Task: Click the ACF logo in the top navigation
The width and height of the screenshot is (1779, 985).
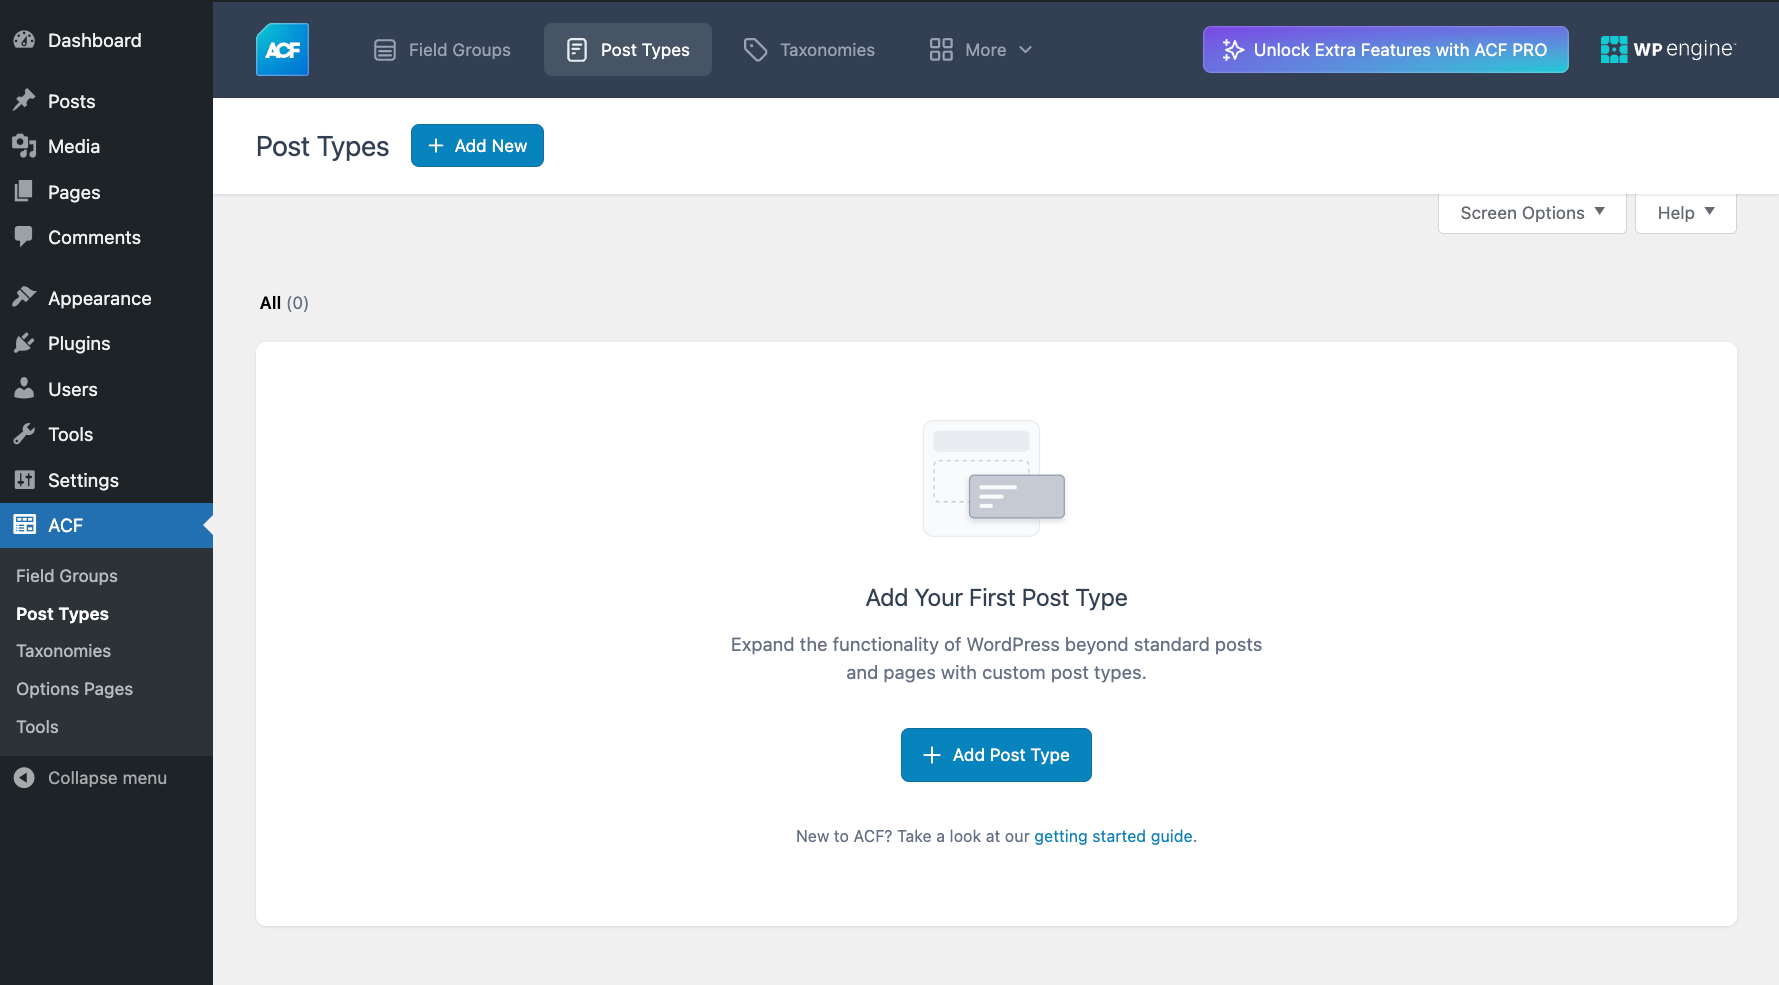Action: tap(281, 49)
